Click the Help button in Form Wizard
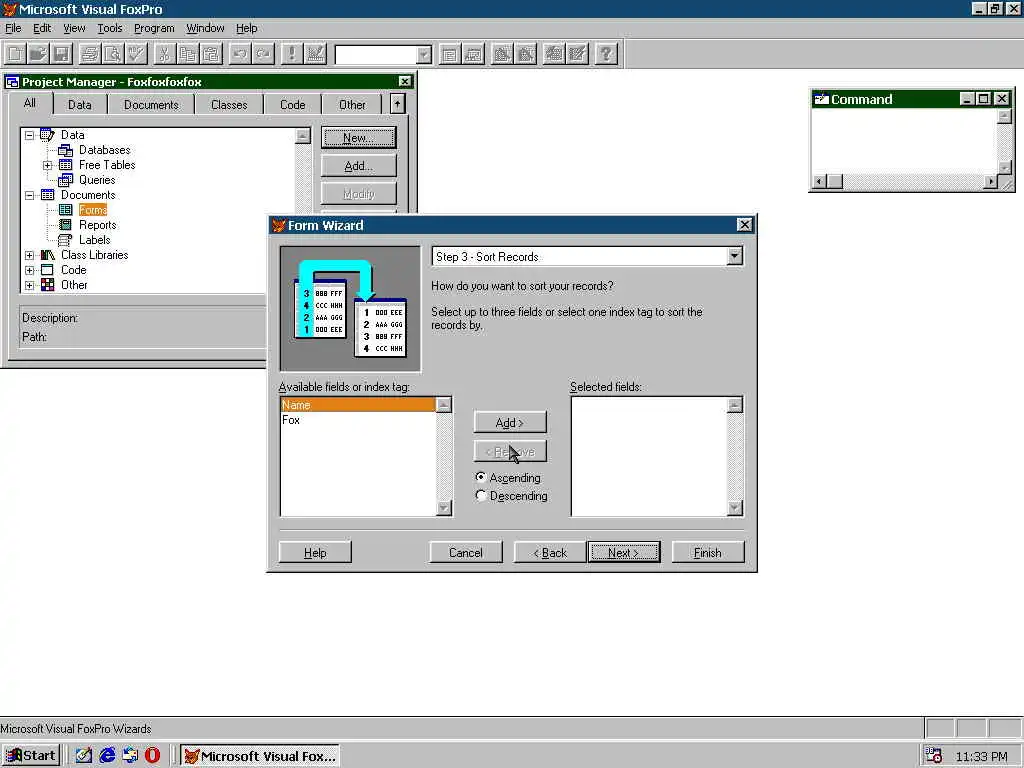This screenshot has width=1024, height=768. coord(315,552)
